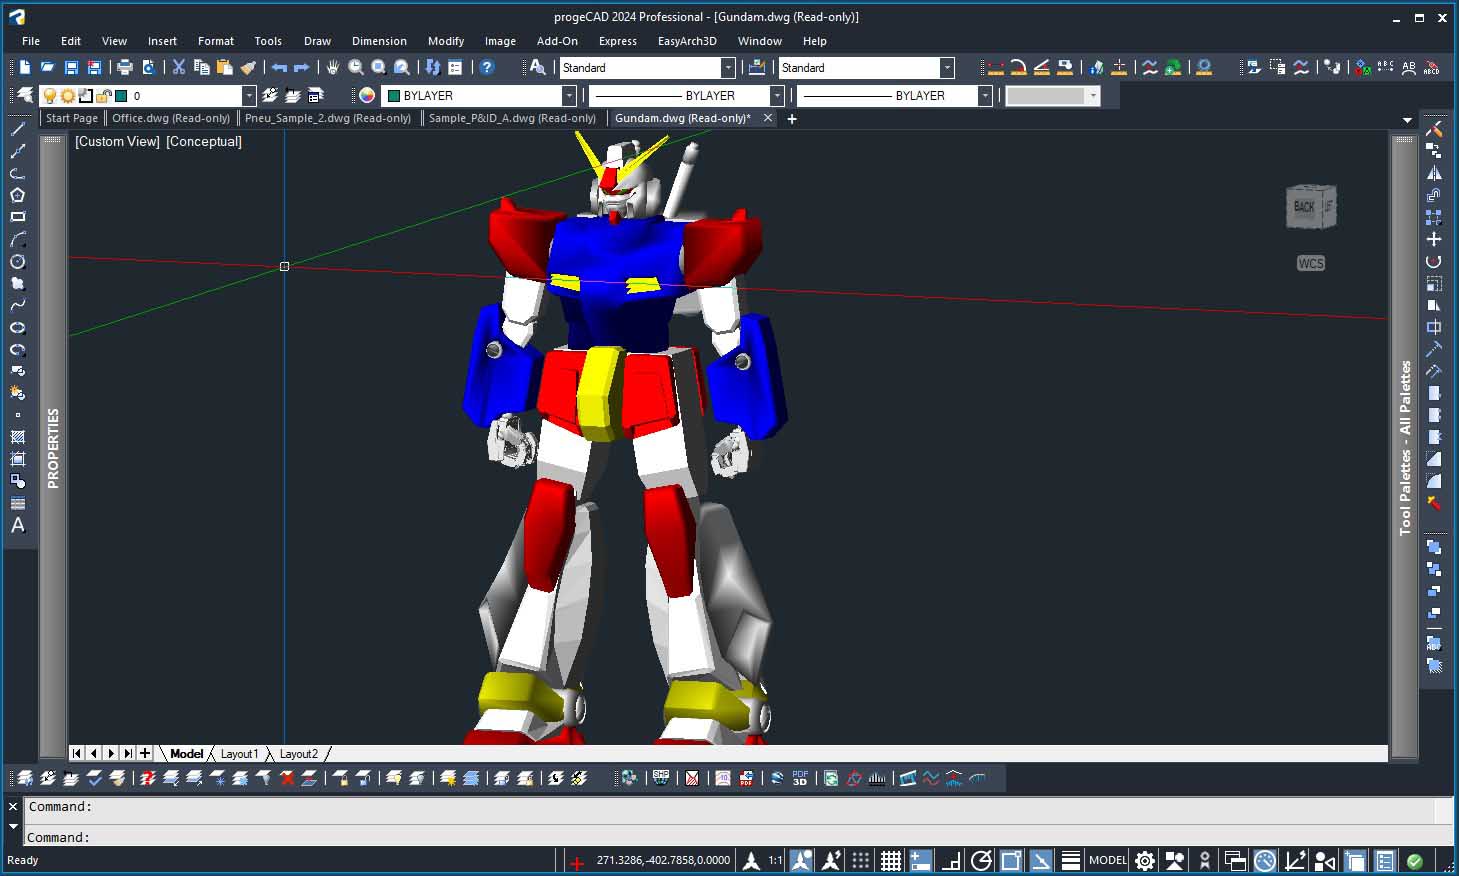
Task: Select the Line draw tool
Action: pos(17,129)
